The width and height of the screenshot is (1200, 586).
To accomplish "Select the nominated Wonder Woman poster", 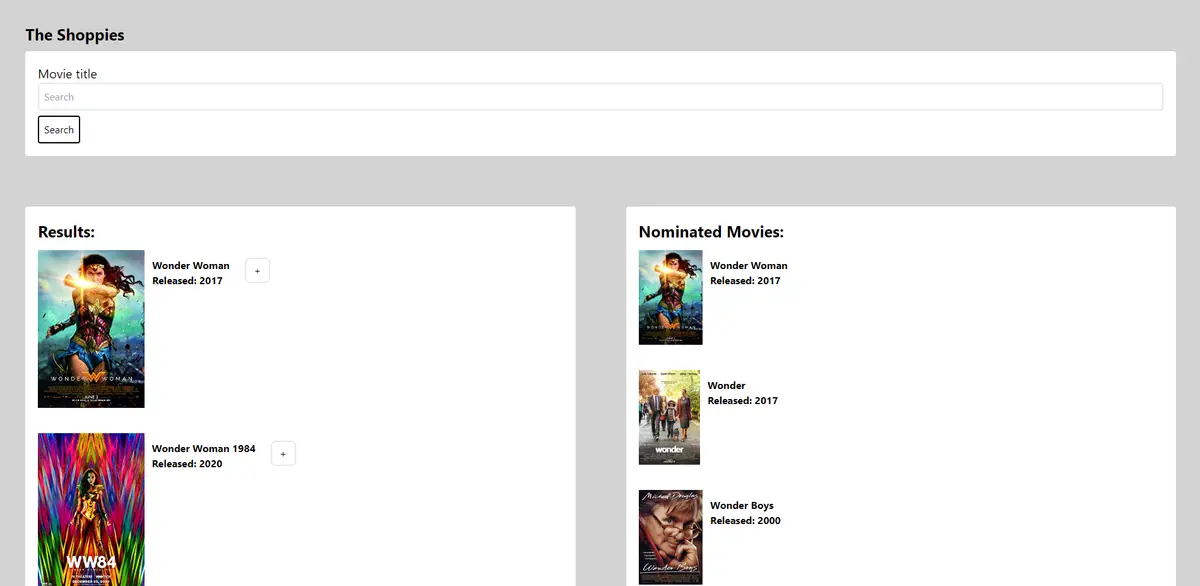I will click(671, 297).
